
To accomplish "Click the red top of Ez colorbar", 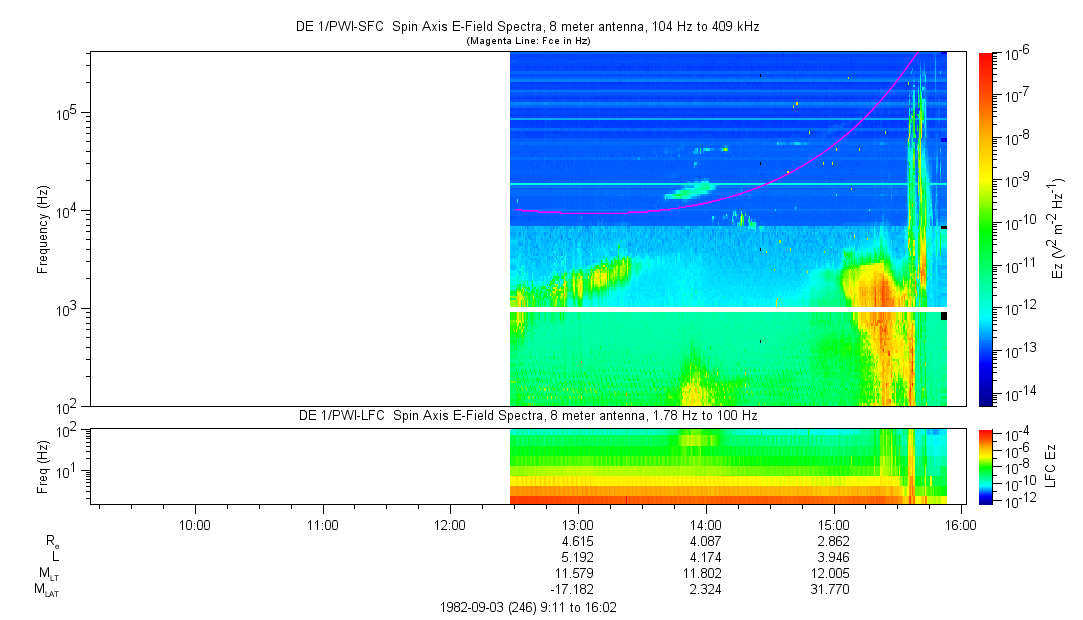I will pyautogui.click(x=986, y=59).
